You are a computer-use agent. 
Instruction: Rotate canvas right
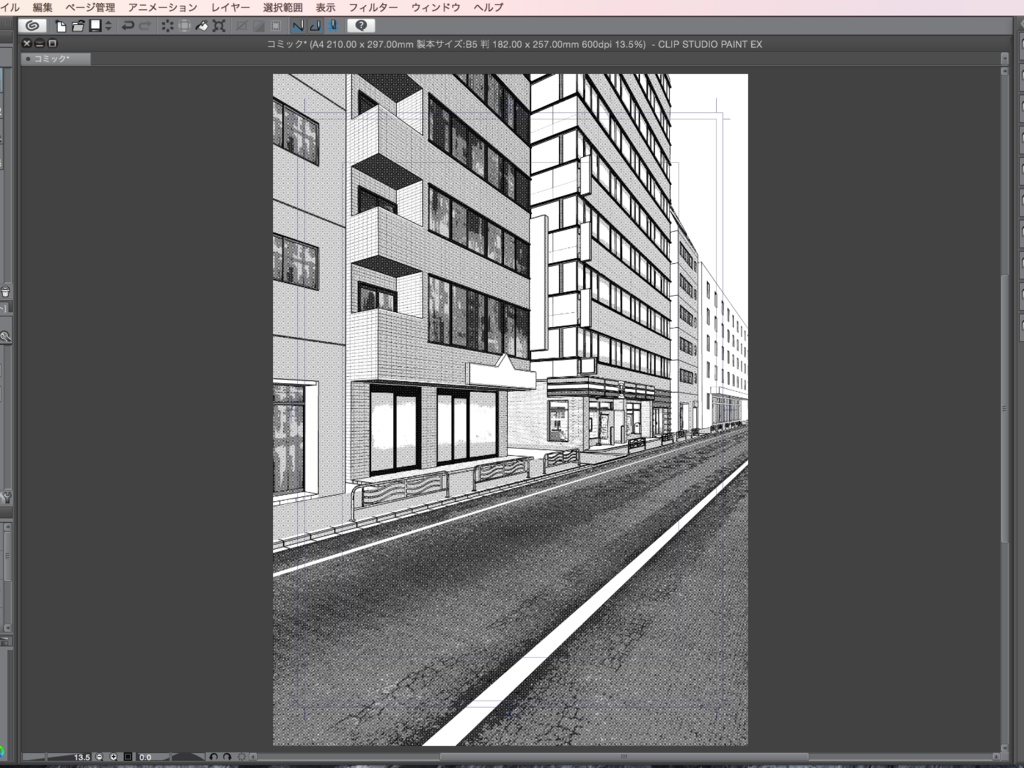pyautogui.click(x=227, y=757)
